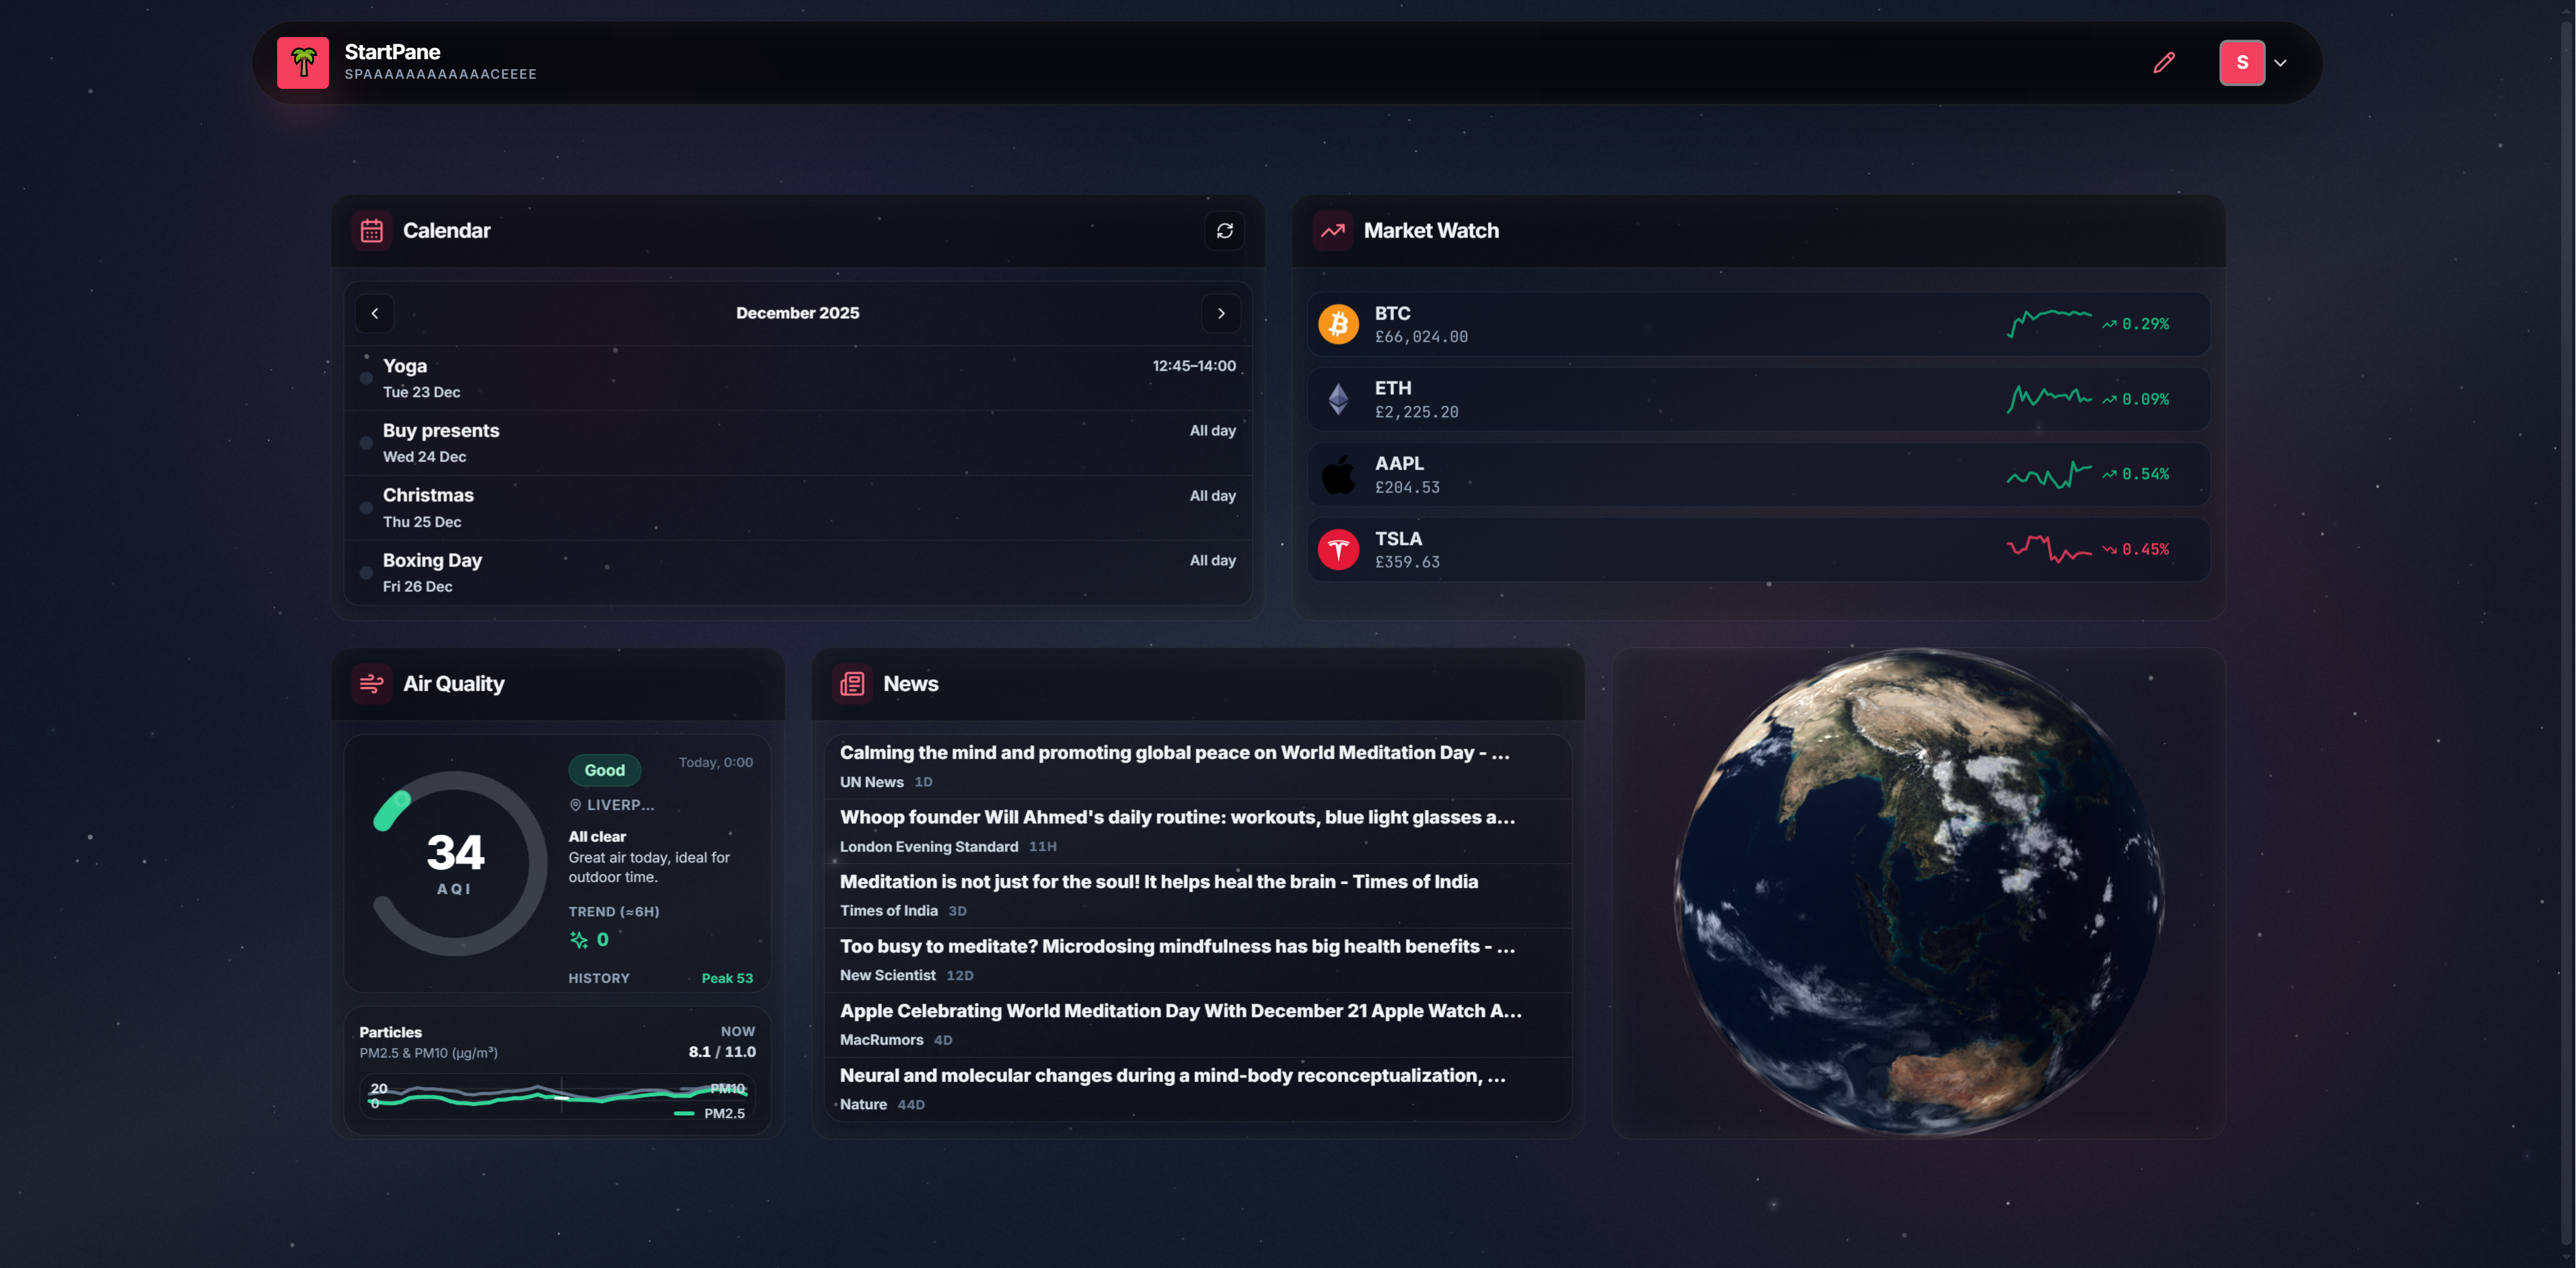Mark the Yoga event circle complete
2576x1268 pixels.
pyautogui.click(x=366, y=378)
